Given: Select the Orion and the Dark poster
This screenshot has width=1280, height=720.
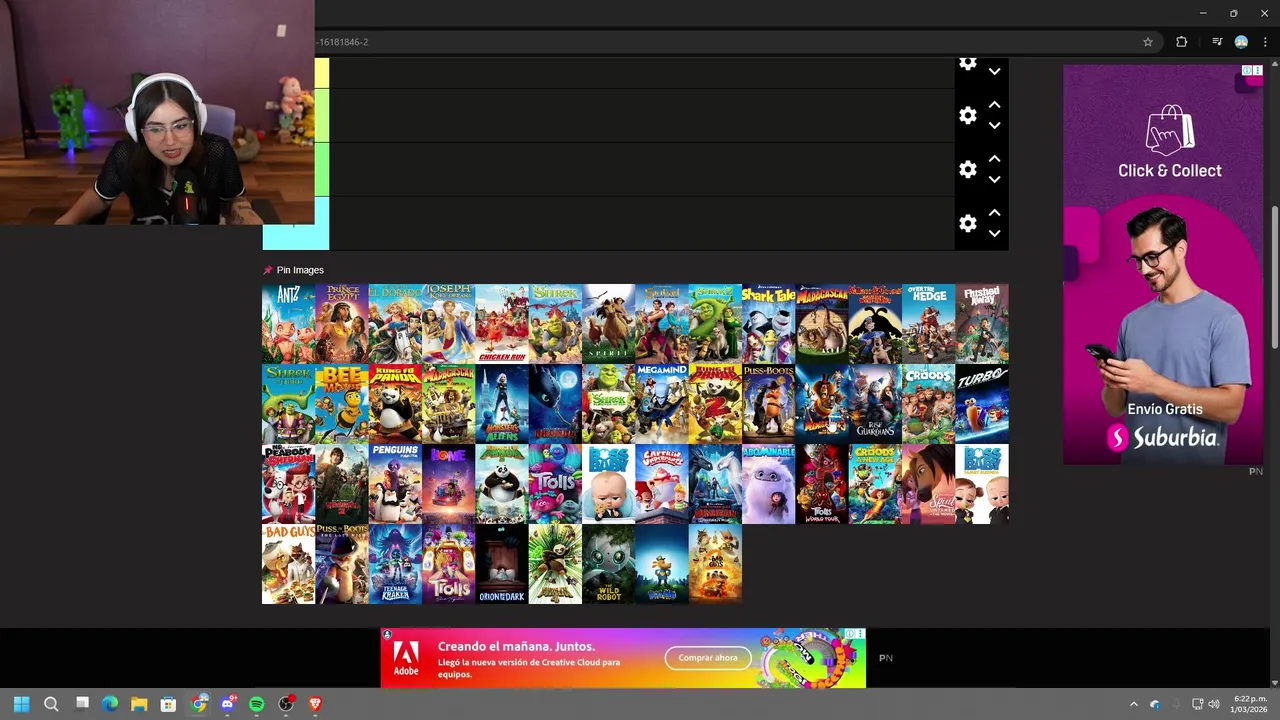Looking at the screenshot, I should point(502,563).
